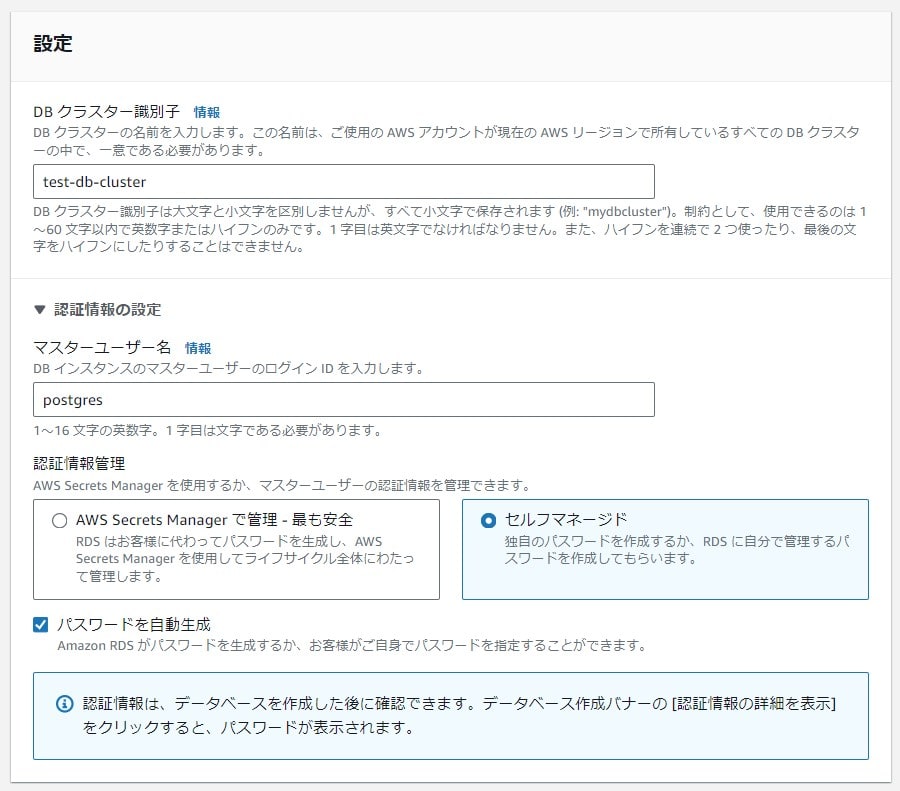Image resolution: width=900 pixels, height=791 pixels.
Task: Click the 1～16 文字の英数字 hint text
Action: pyautogui.click(x=208, y=431)
